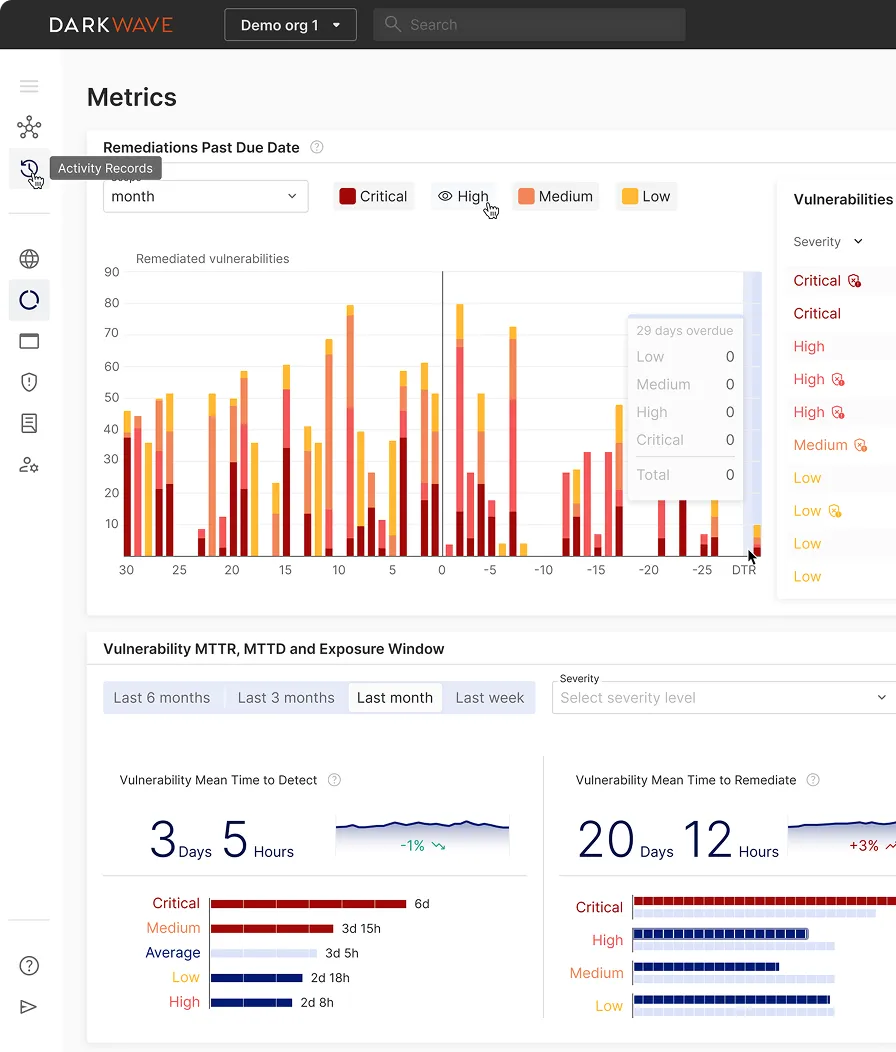This screenshot has height=1052, width=896.
Task: Click the globe icon in sidebar
Action: point(29,259)
